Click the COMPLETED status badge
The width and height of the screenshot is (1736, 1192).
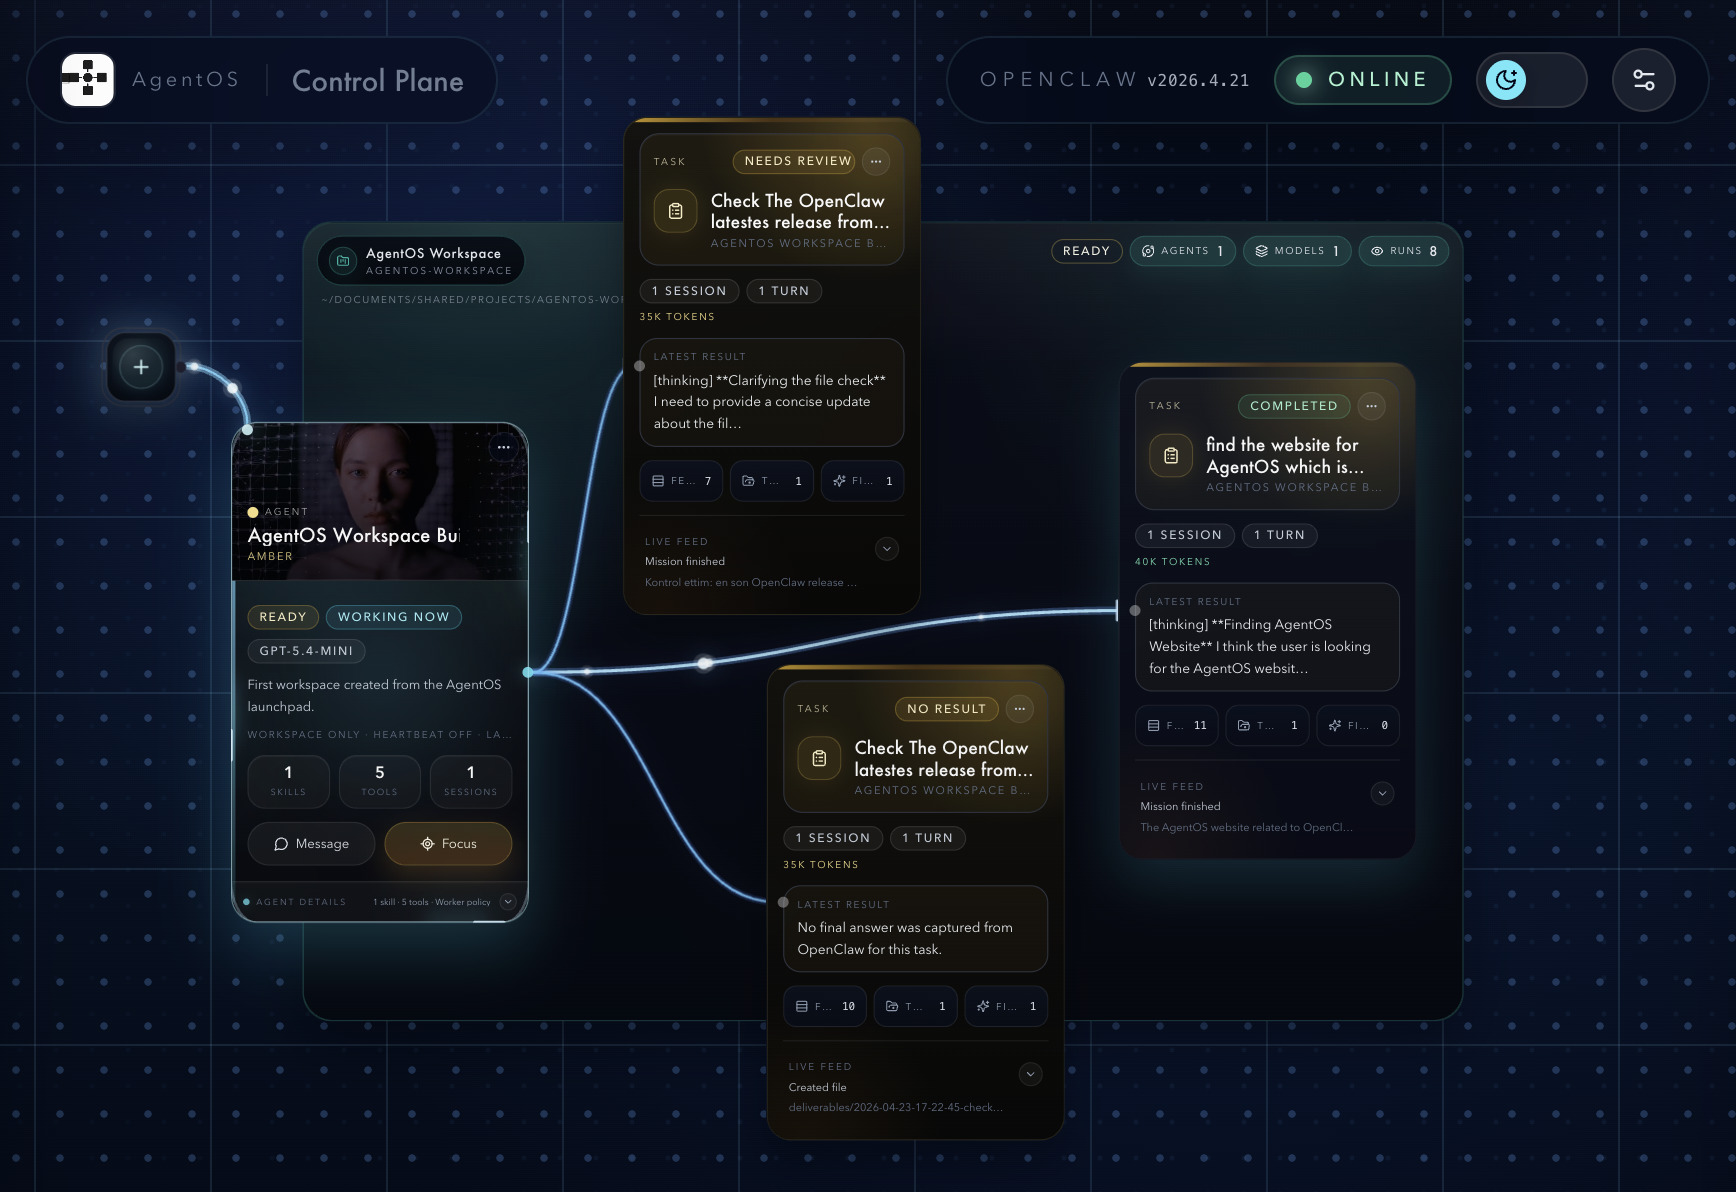coord(1294,406)
